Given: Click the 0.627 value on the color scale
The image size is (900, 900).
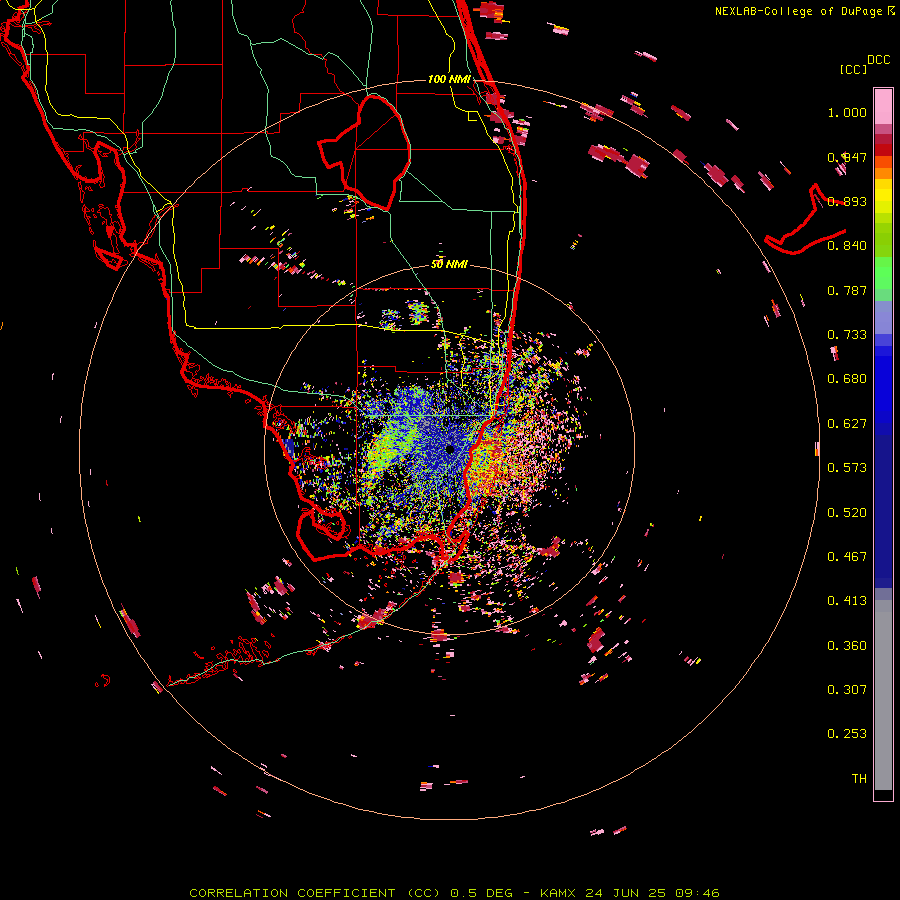Looking at the screenshot, I should (847, 424).
